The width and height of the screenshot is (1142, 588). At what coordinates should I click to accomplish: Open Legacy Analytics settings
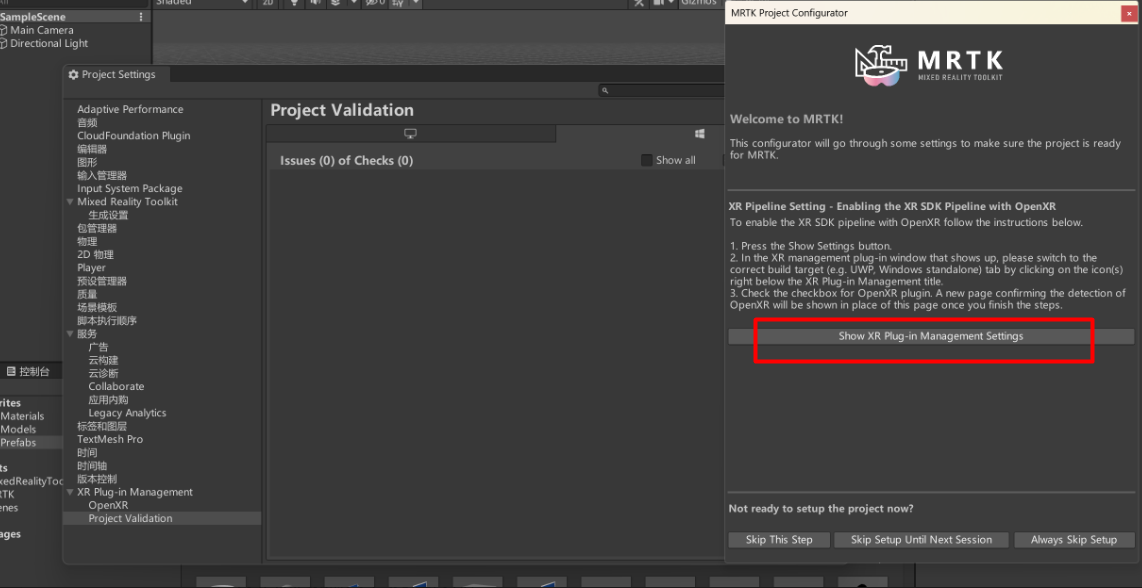click(127, 413)
